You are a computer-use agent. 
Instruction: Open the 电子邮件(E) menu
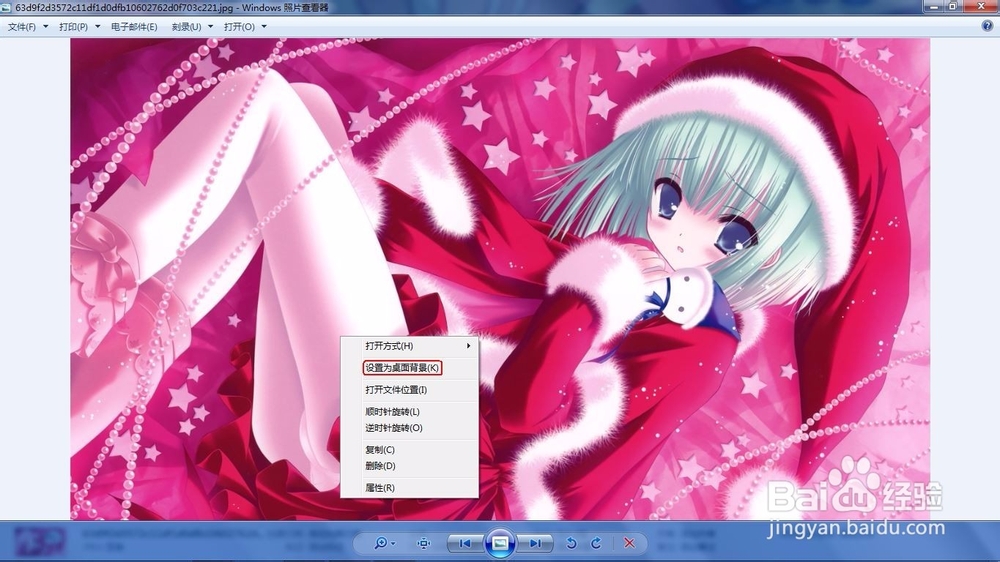pos(134,27)
